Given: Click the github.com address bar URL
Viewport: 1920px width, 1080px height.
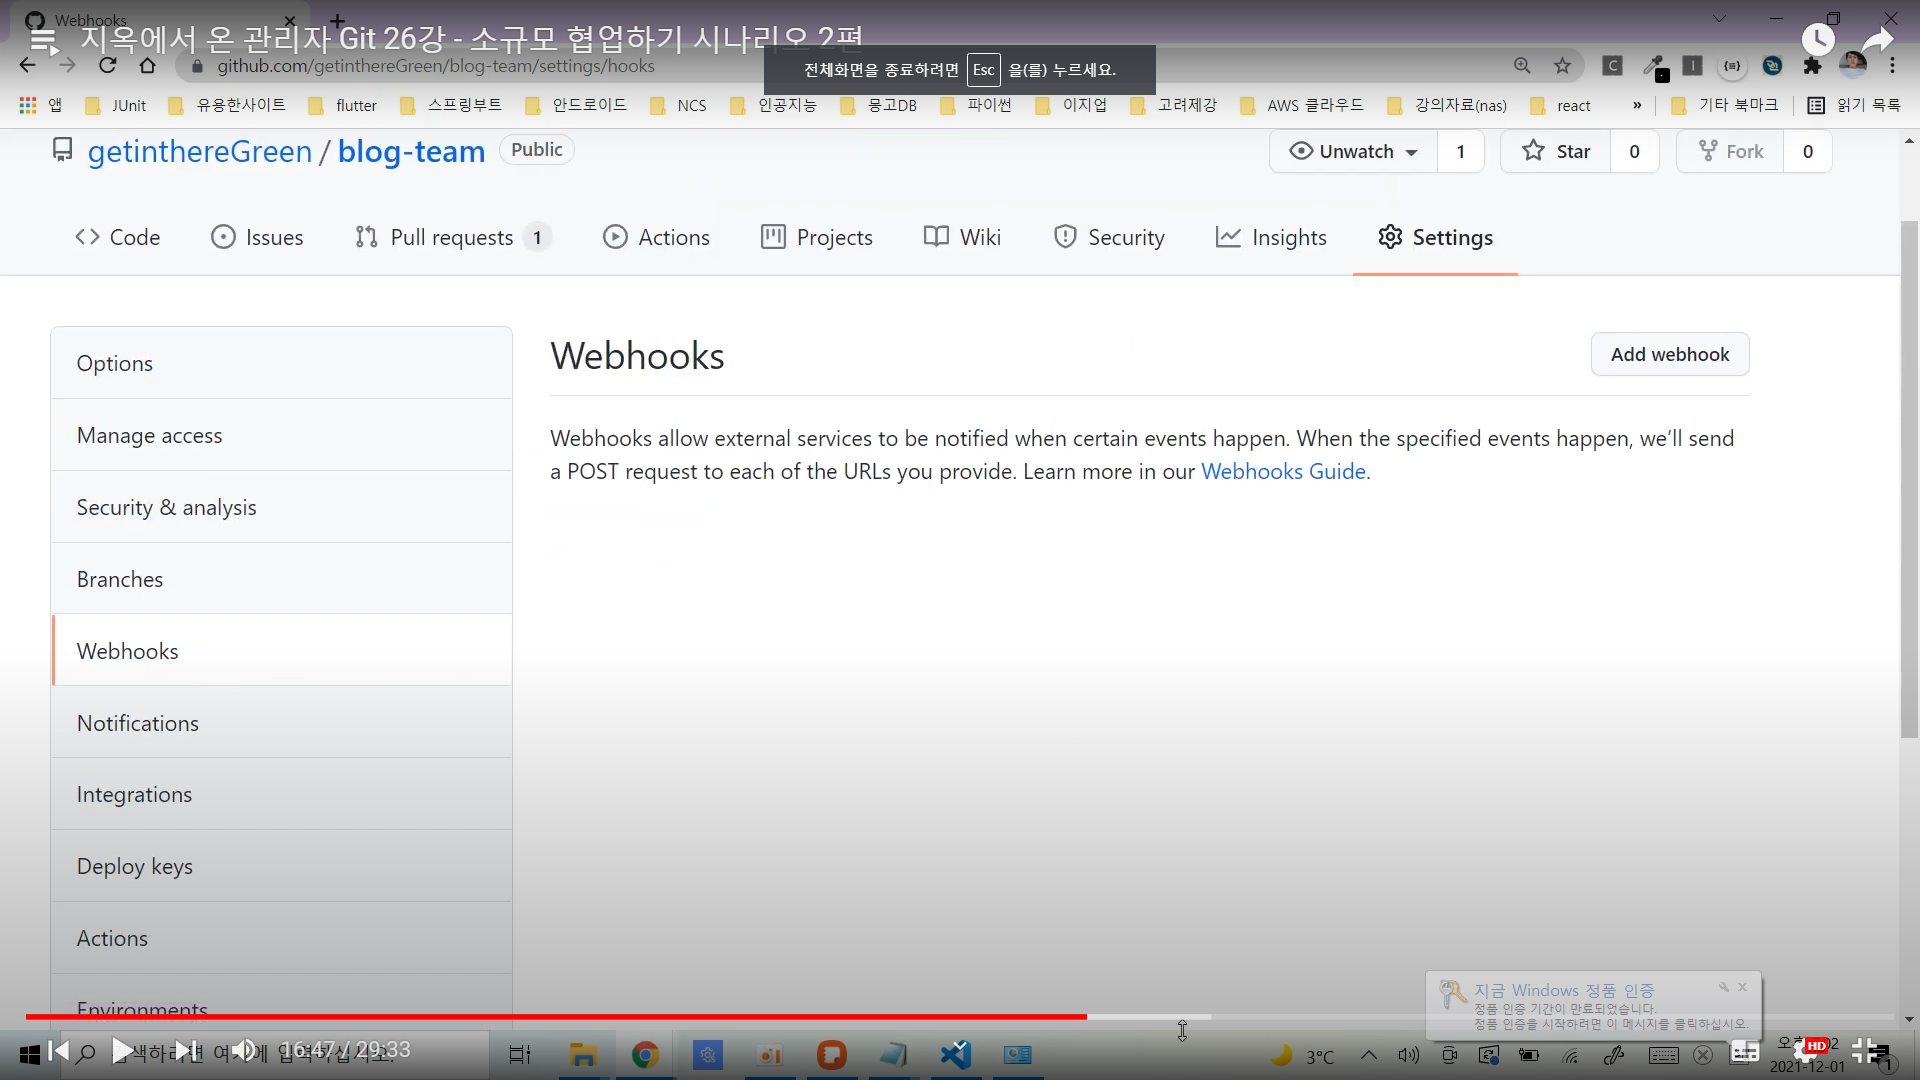Looking at the screenshot, I should coord(436,66).
